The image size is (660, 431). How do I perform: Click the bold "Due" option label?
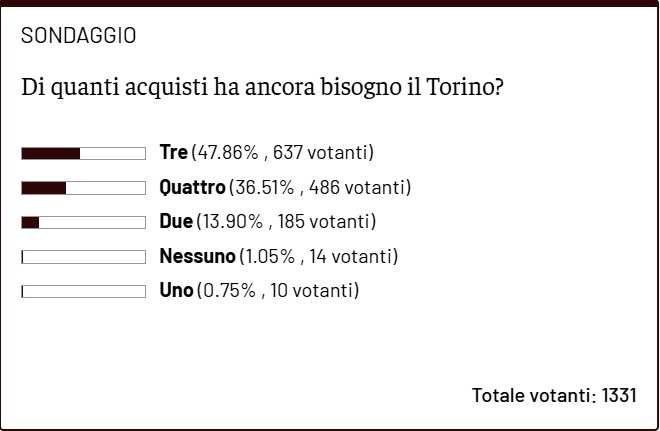pyautogui.click(x=175, y=222)
